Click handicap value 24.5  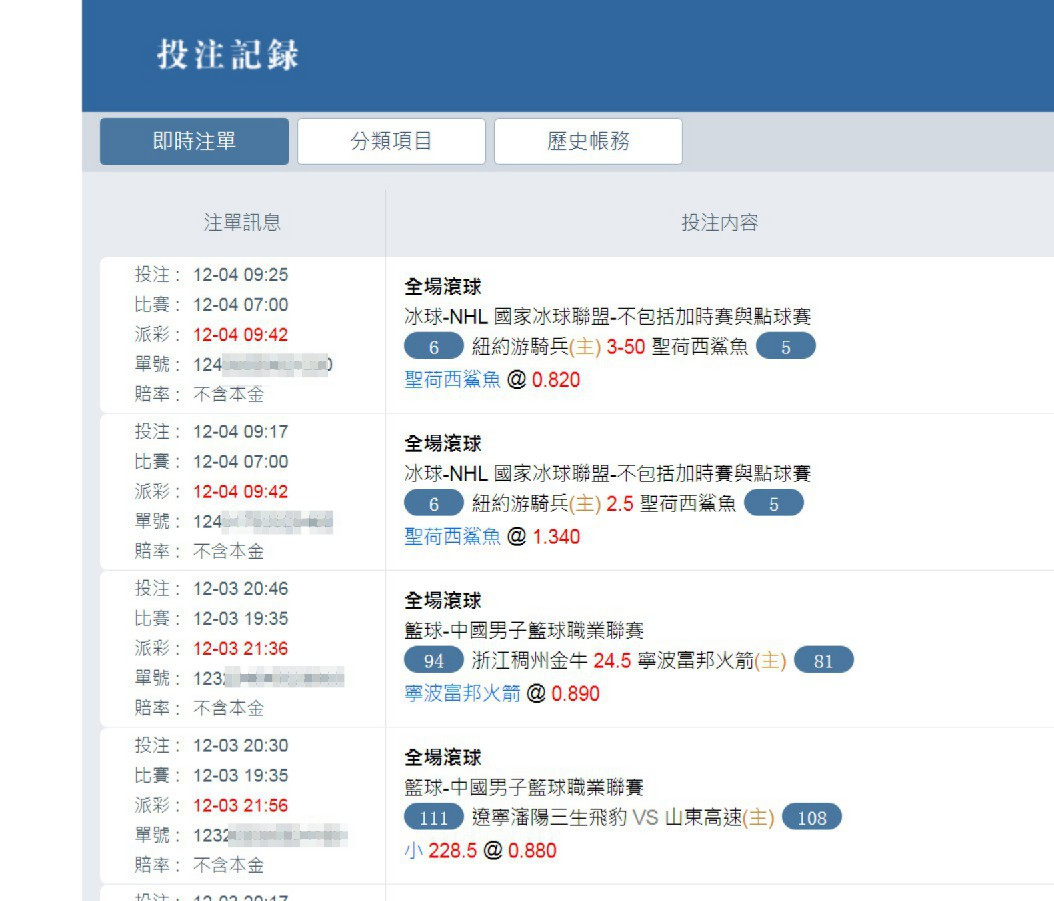[x=612, y=661]
